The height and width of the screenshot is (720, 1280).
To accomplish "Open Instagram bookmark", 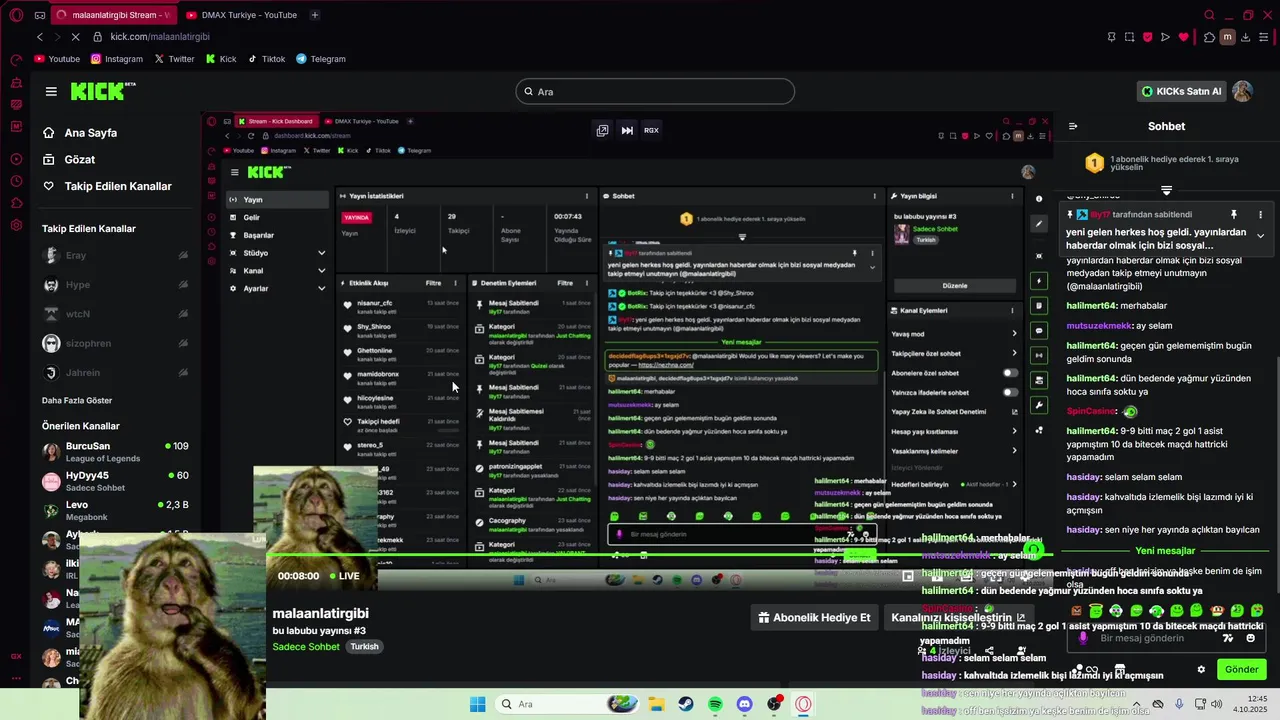I will (117, 59).
